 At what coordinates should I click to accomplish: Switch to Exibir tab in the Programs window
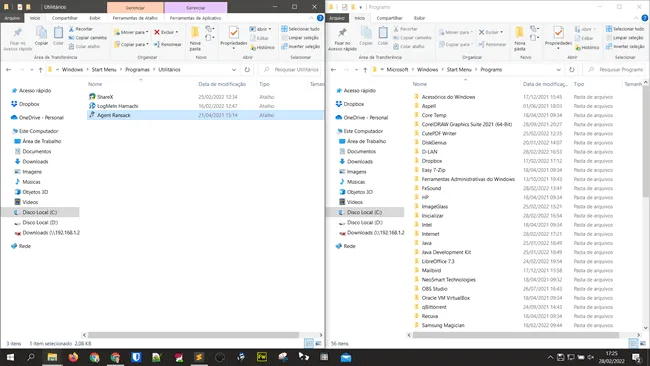click(x=420, y=18)
